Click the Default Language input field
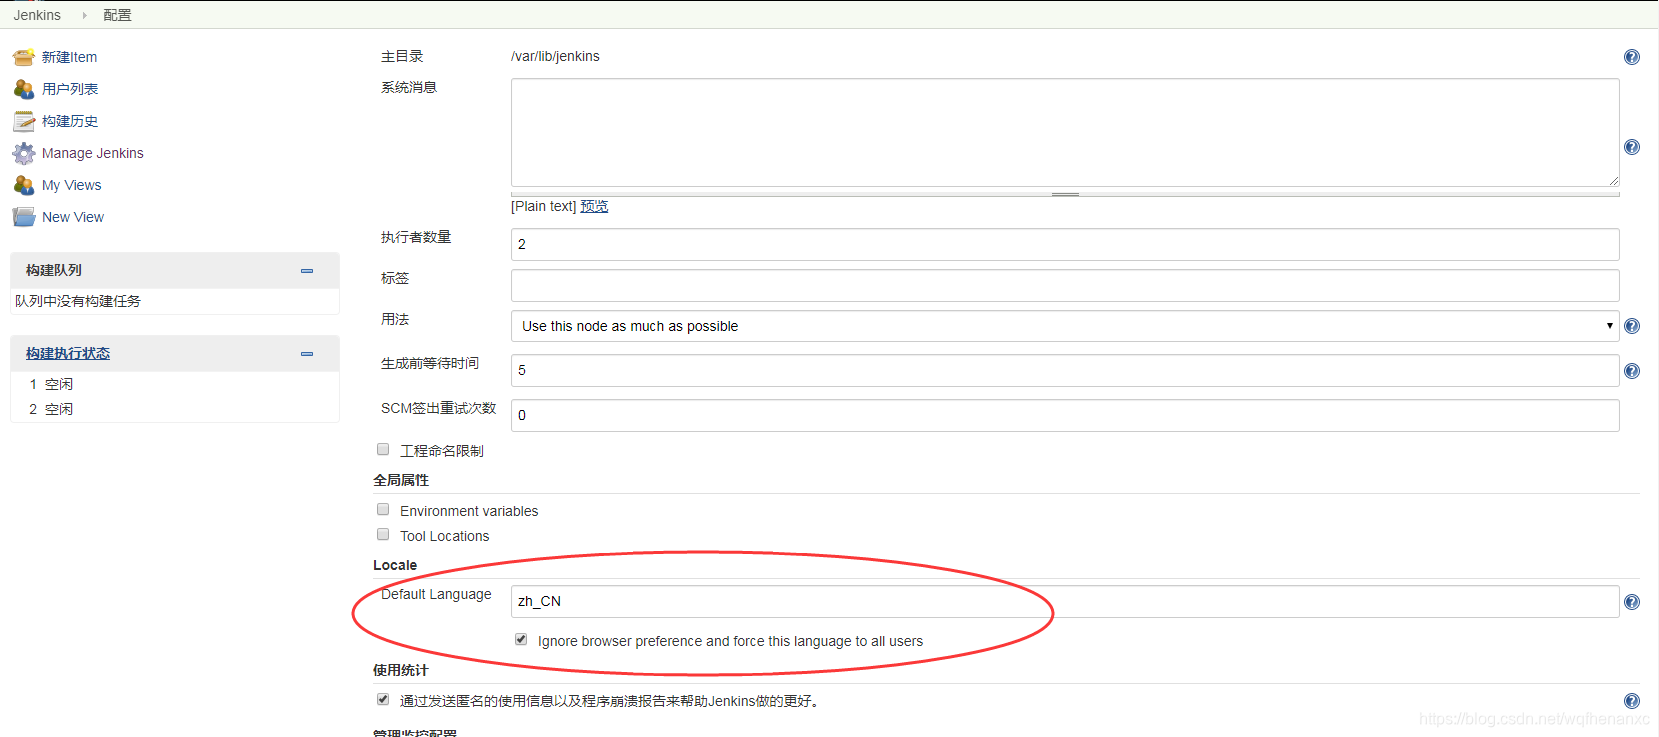The image size is (1659, 737). coord(1065,601)
